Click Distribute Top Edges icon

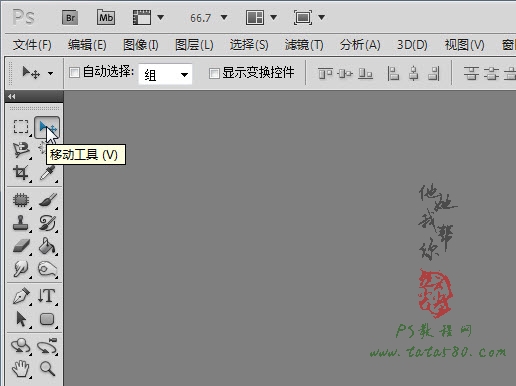click(471, 73)
